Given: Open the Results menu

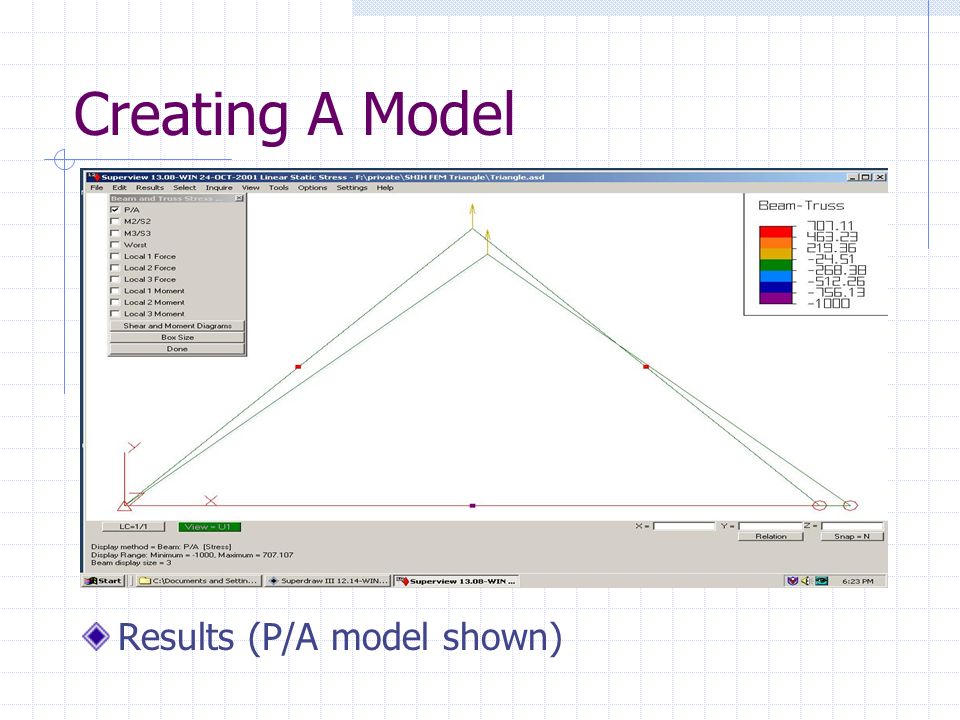Looking at the screenshot, I should [x=150, y=187].
